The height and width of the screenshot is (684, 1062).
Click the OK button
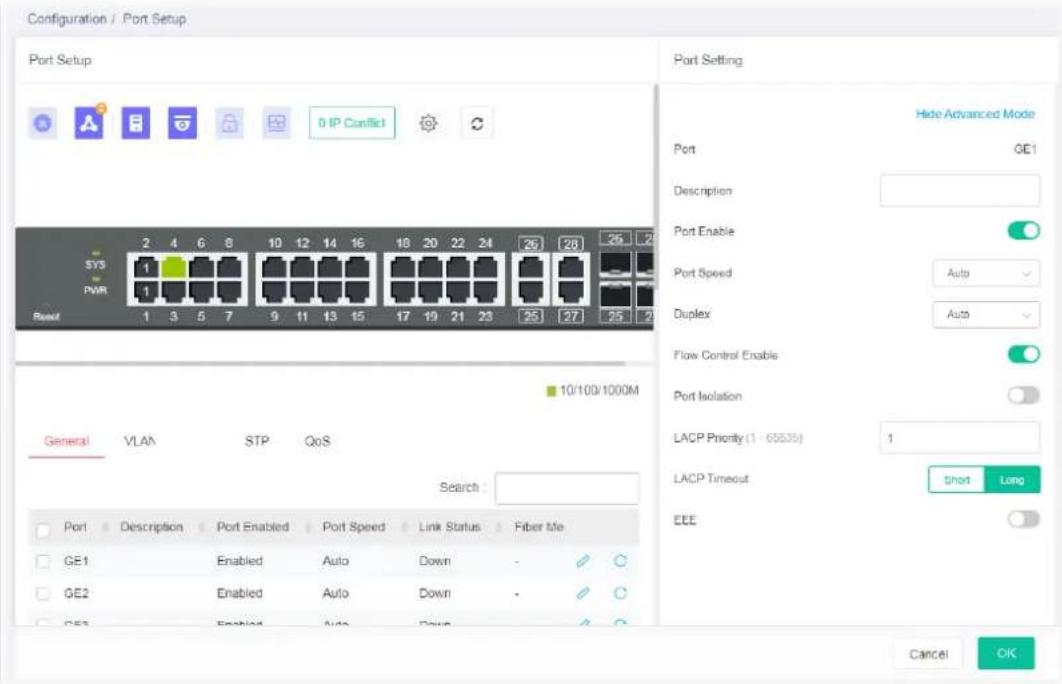[x=1006, y=654]
